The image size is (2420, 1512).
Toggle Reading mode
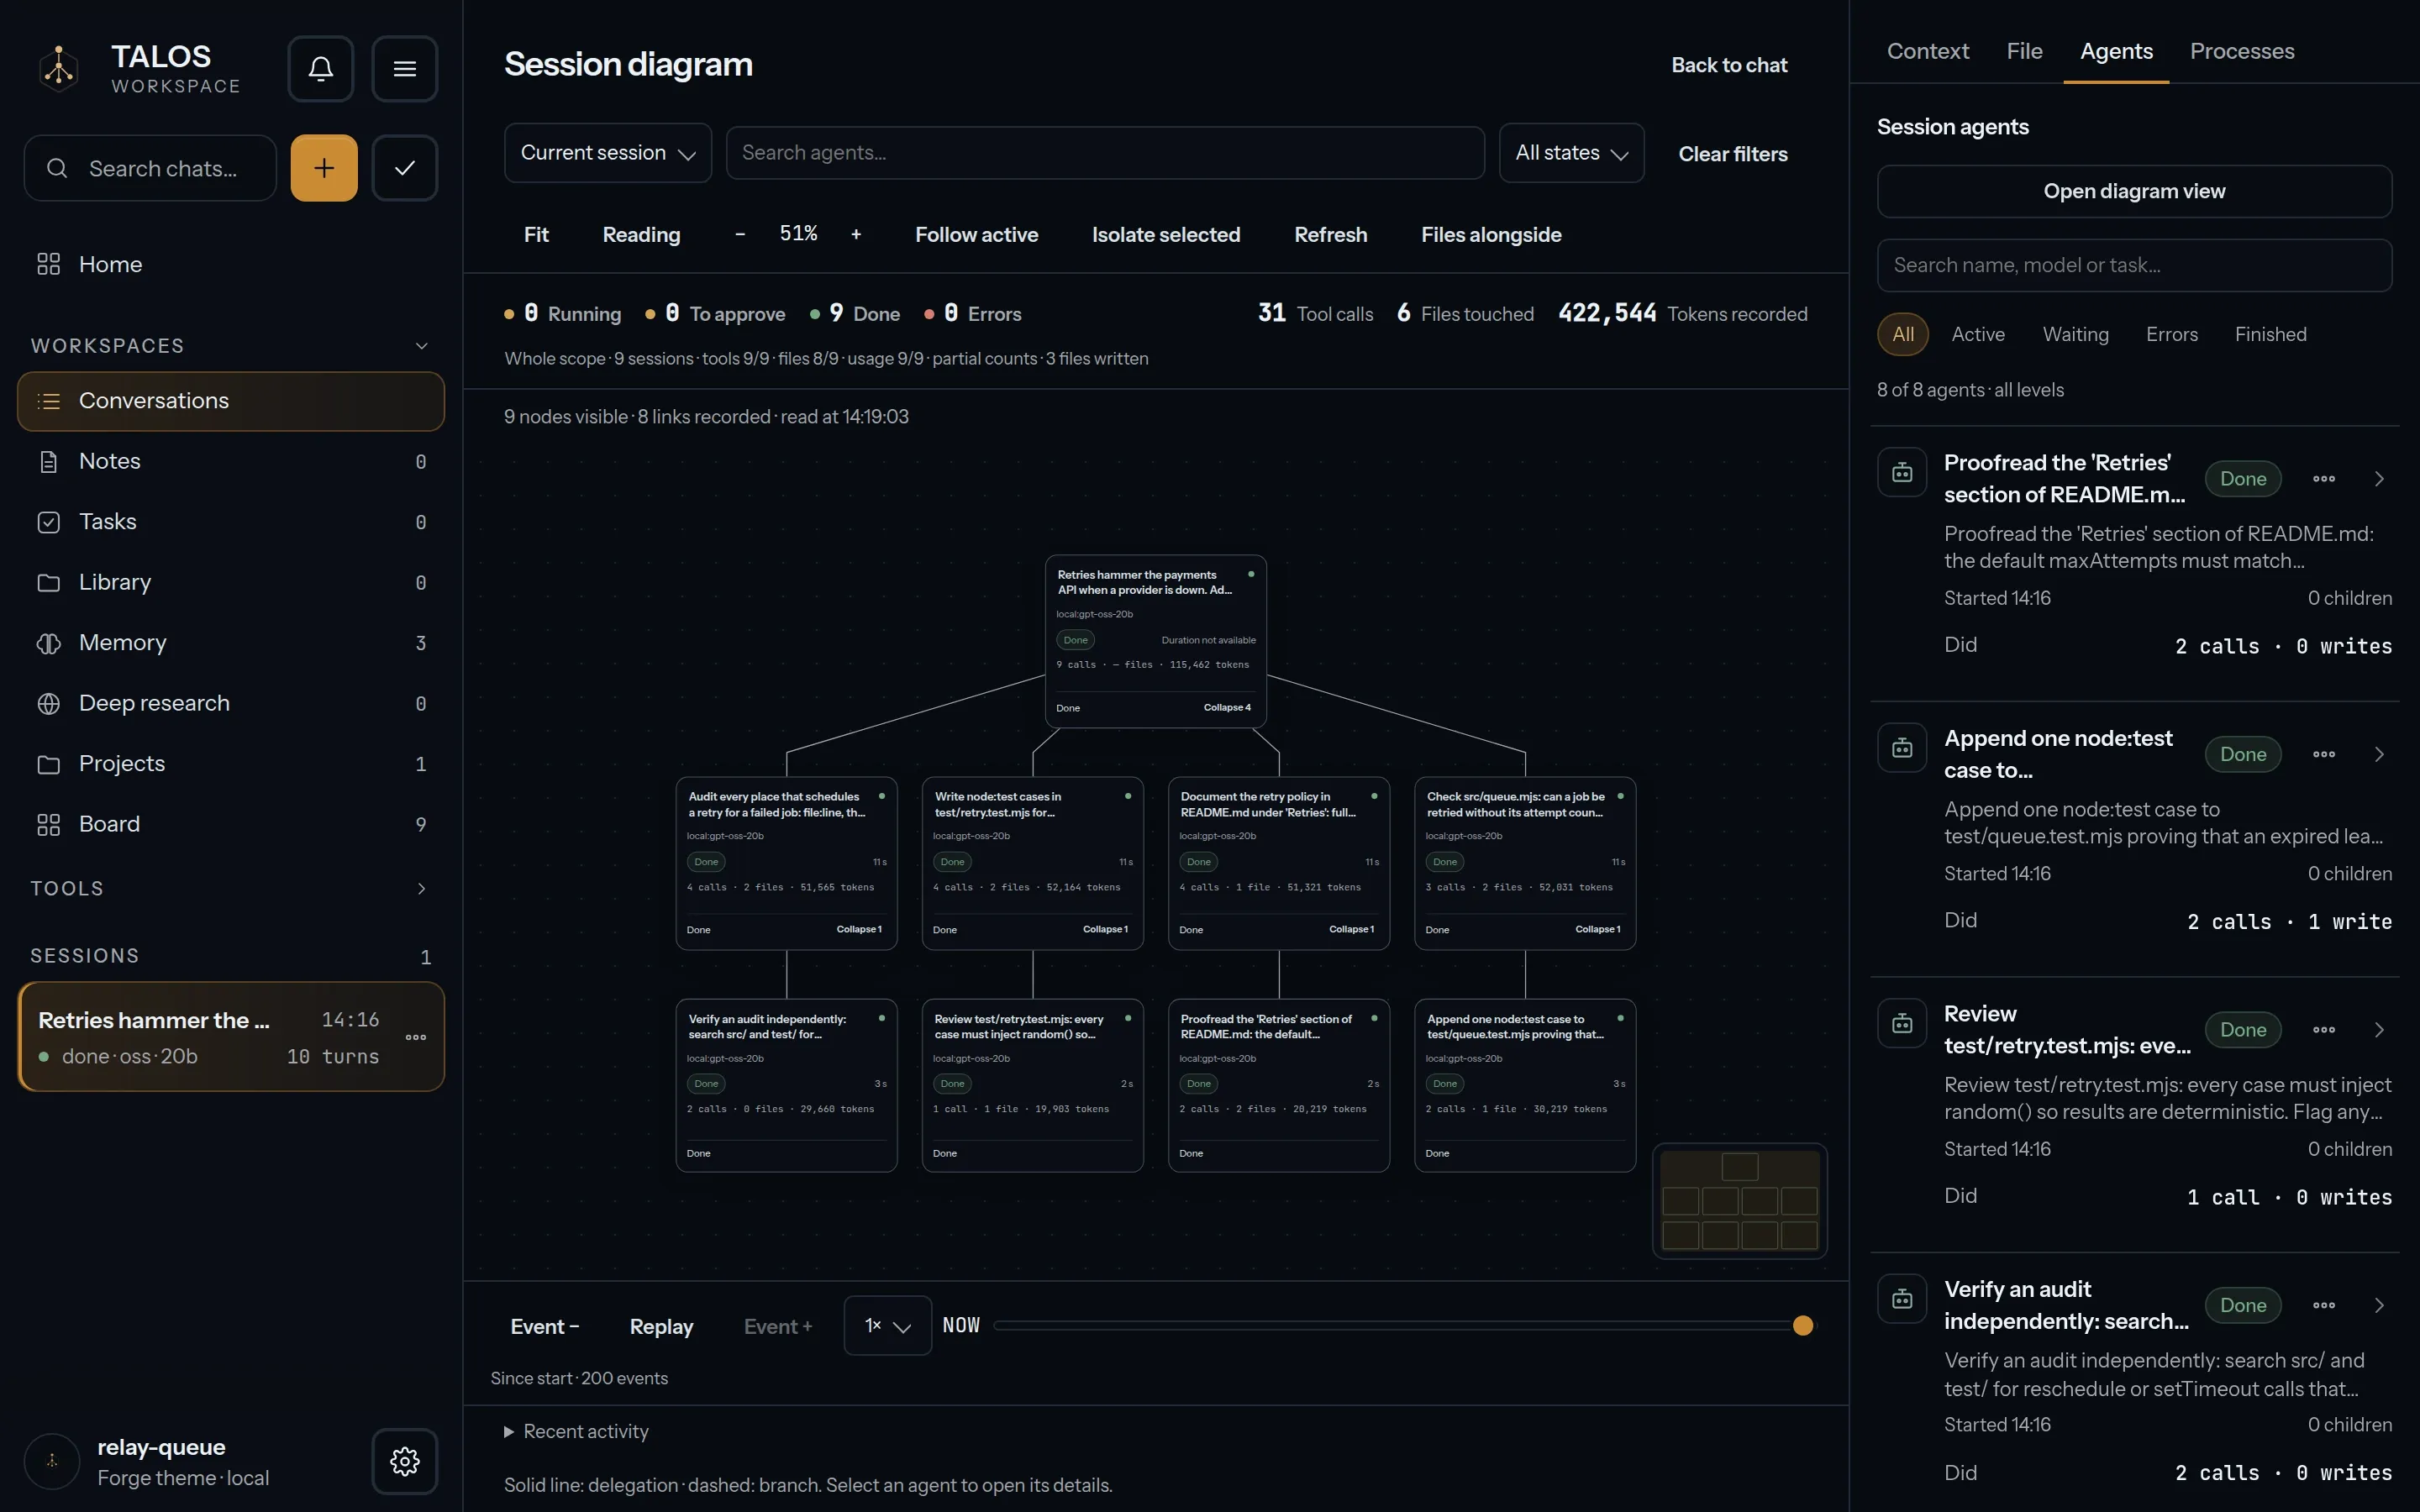click(x=641, y=235)
